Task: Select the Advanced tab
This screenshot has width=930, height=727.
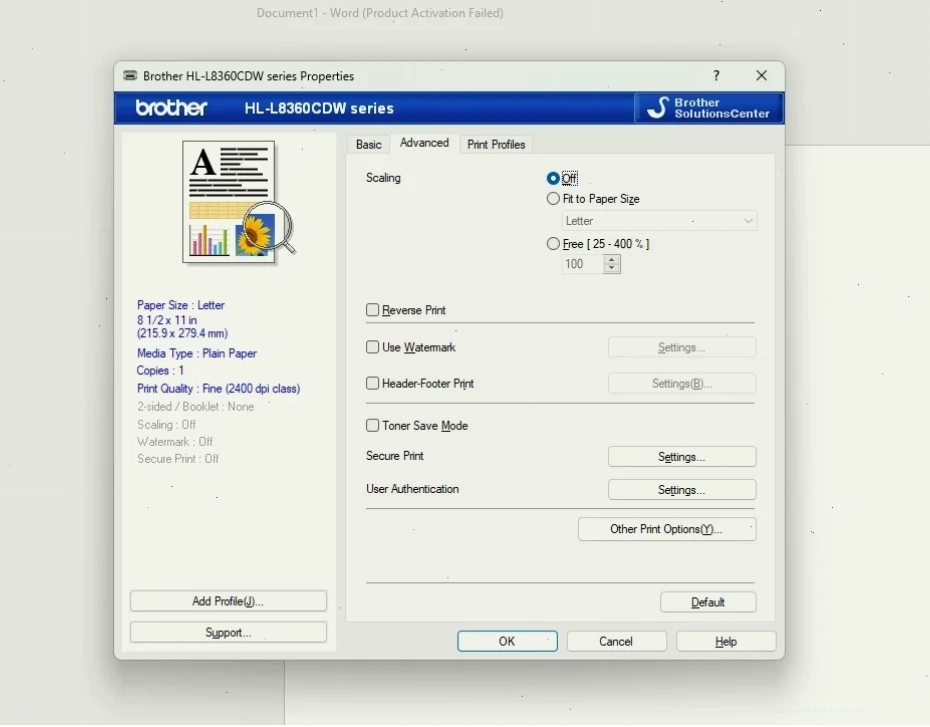Action: [424, 143]
